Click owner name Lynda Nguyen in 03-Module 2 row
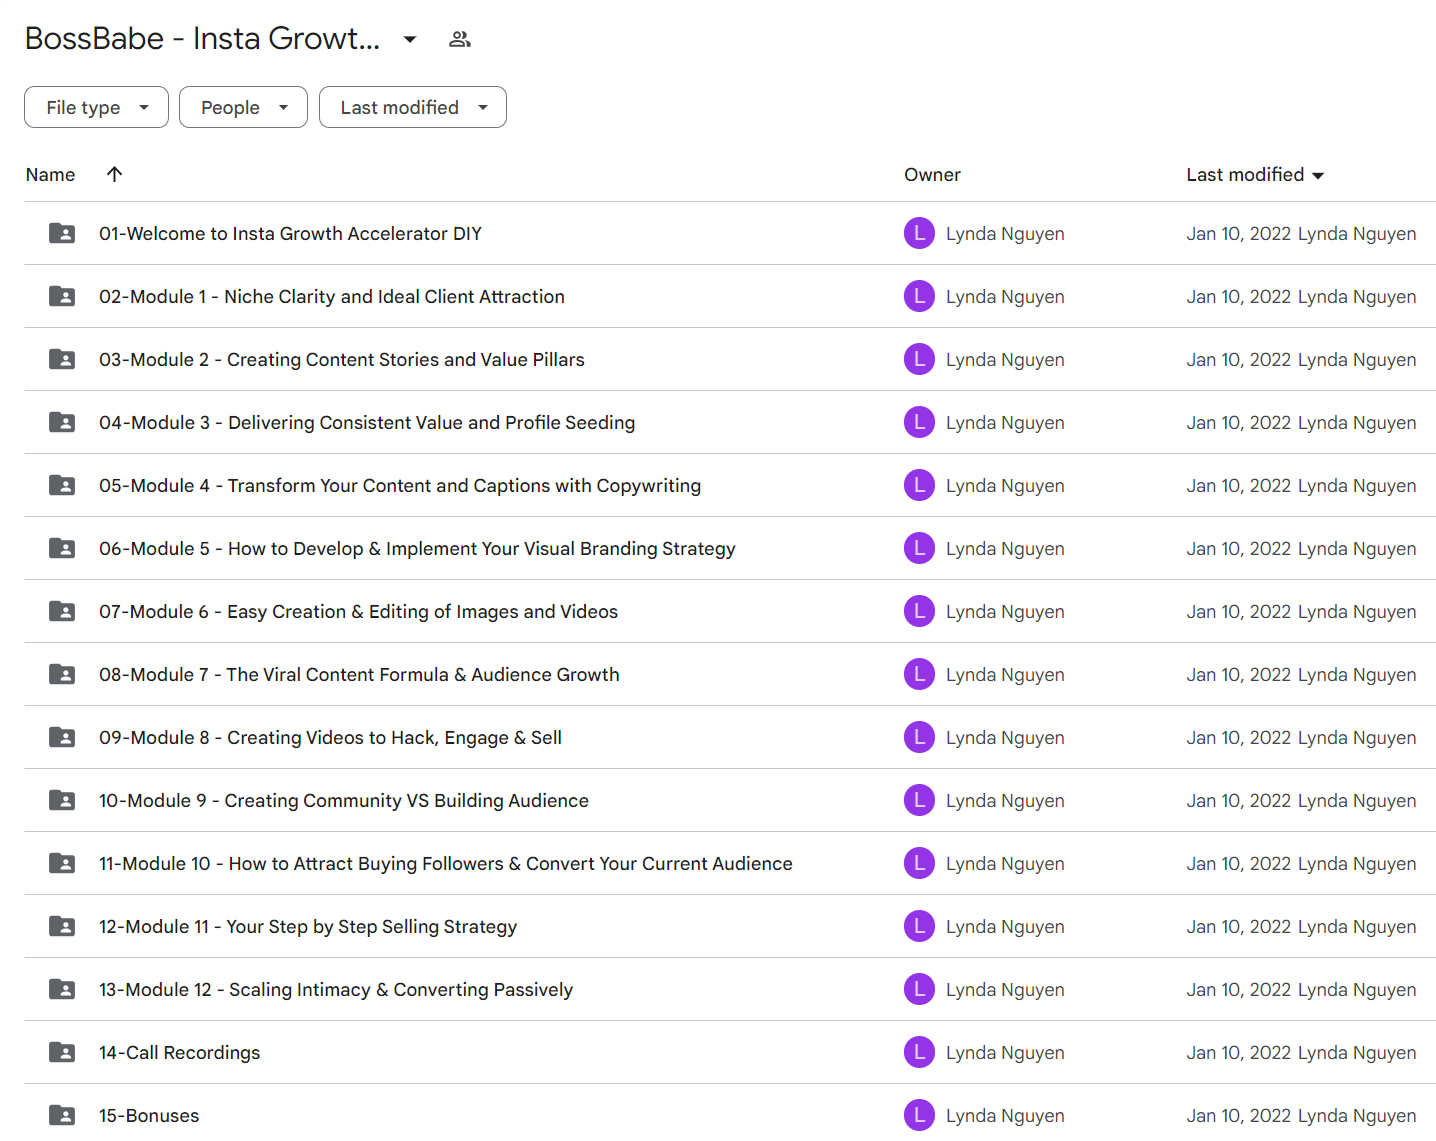This screenshot has width=1436, height=1141. (1005, 359)
